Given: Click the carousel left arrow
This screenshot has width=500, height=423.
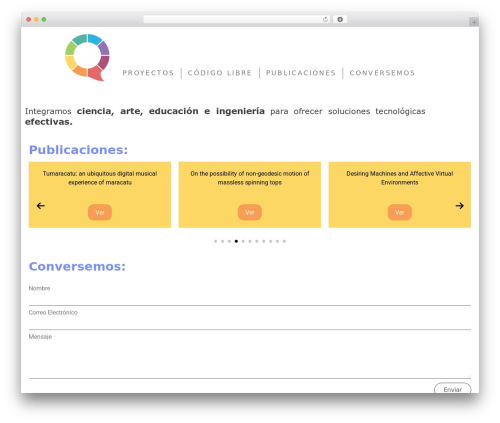Looking at the screenshot, I should [x=41, y=206].
